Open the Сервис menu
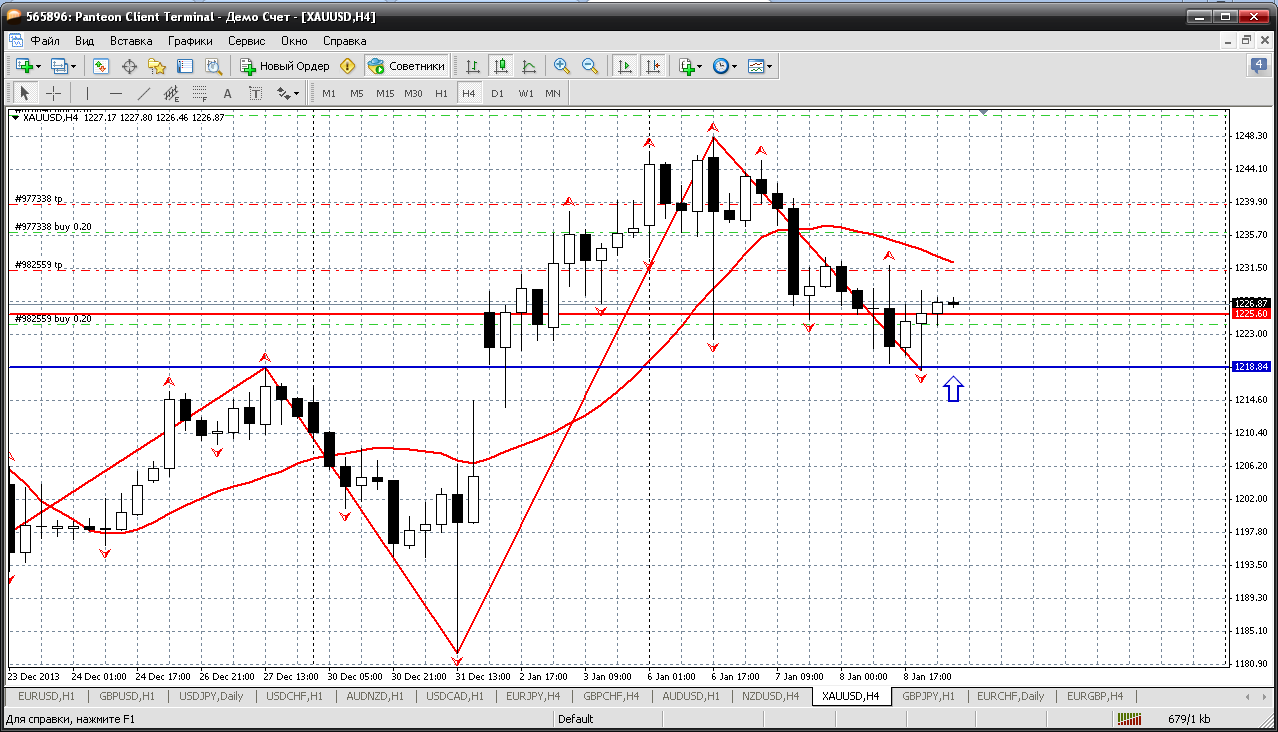 246,41
